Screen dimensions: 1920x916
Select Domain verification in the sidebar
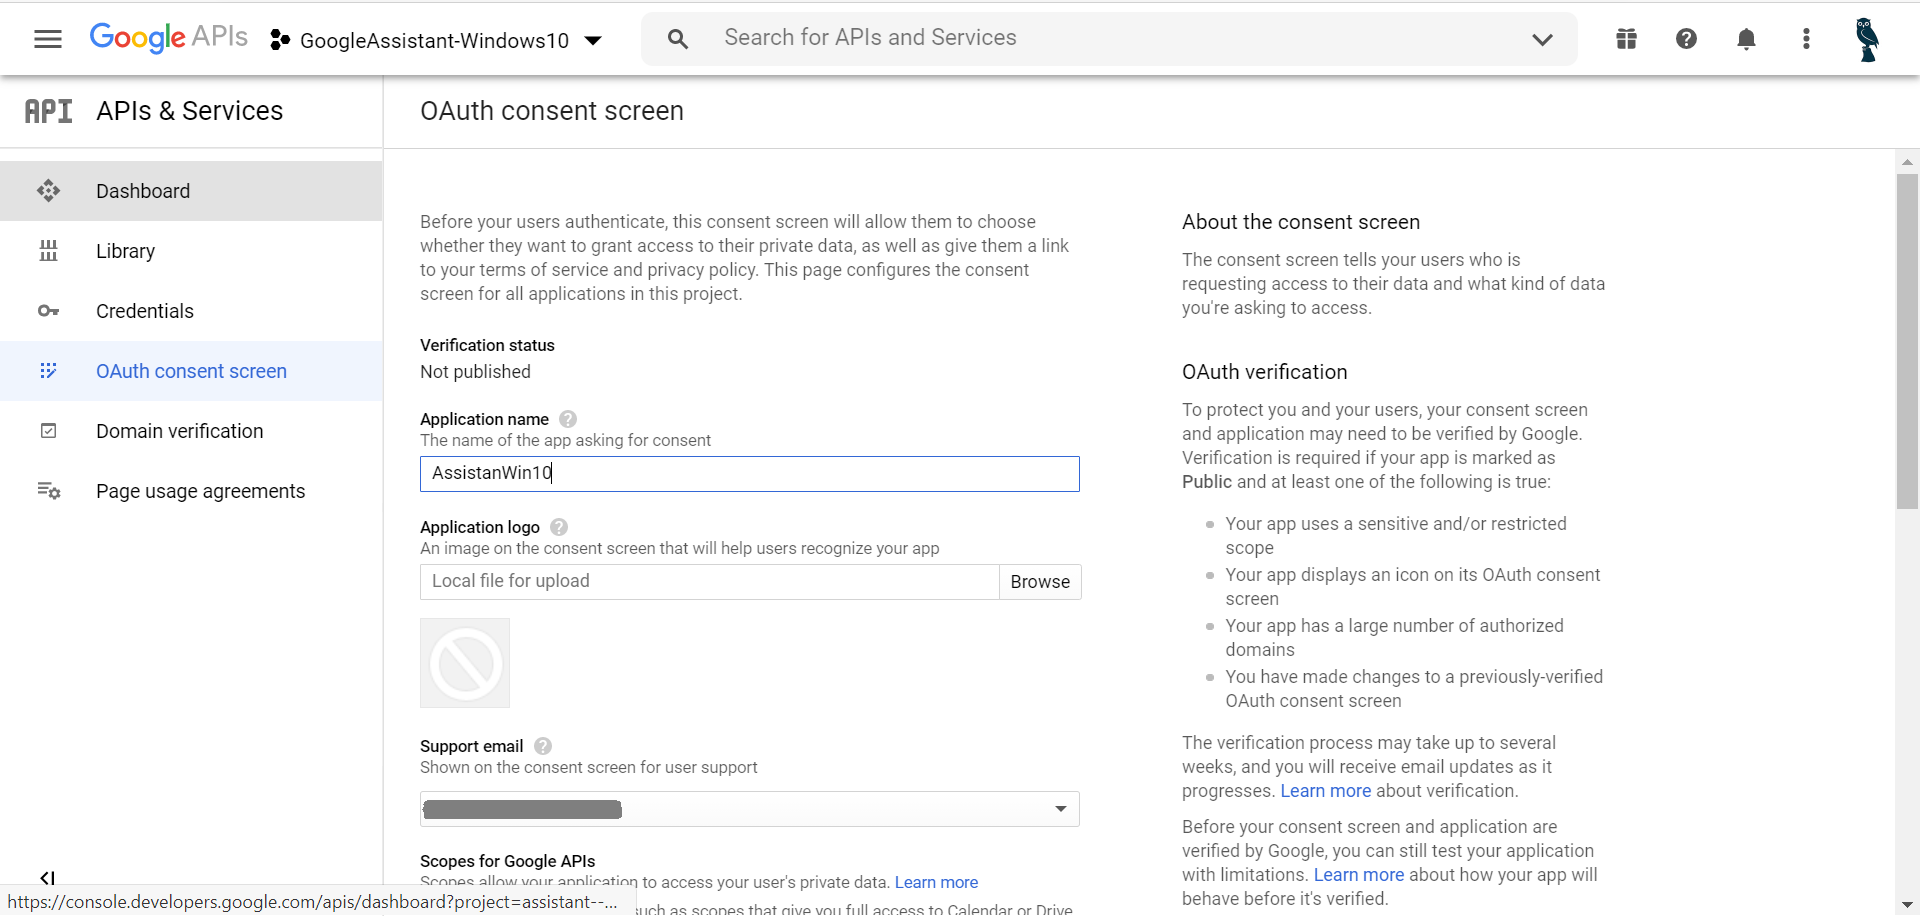tap(180, 431)
